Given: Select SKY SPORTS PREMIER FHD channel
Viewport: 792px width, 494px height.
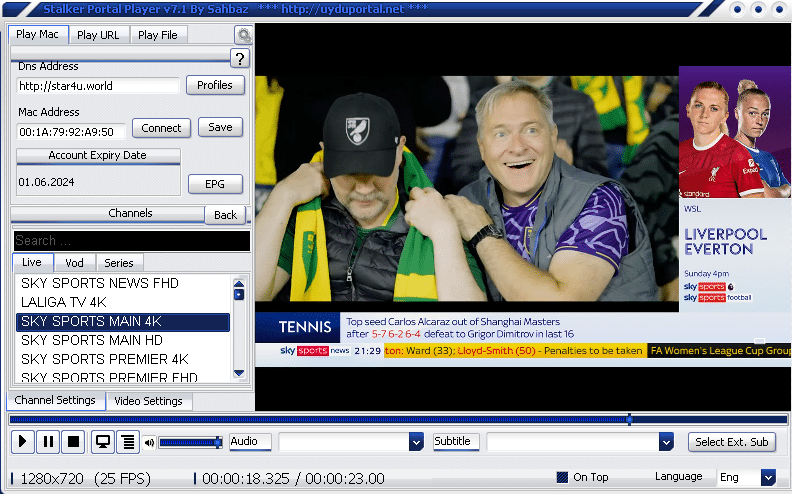Looking at the screenshot, I should click(123, 376).
